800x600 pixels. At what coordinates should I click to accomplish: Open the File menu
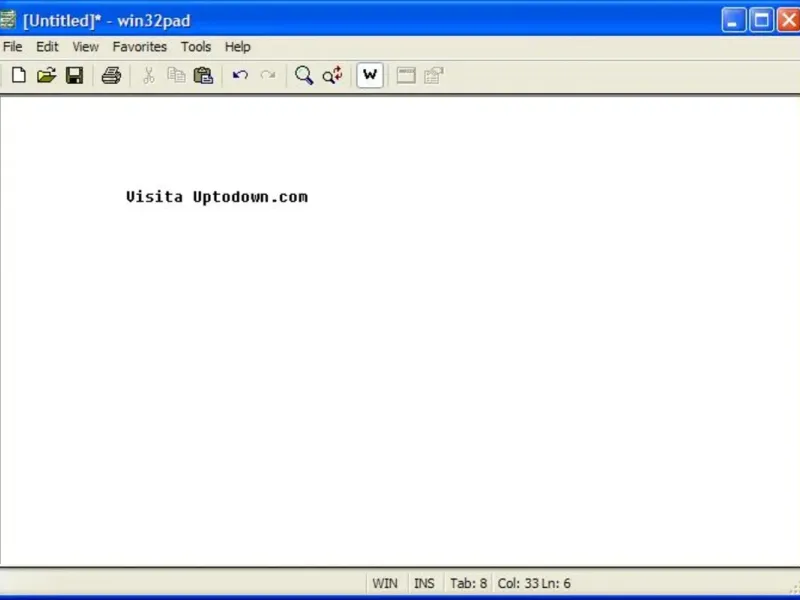[x=12, y=47]
